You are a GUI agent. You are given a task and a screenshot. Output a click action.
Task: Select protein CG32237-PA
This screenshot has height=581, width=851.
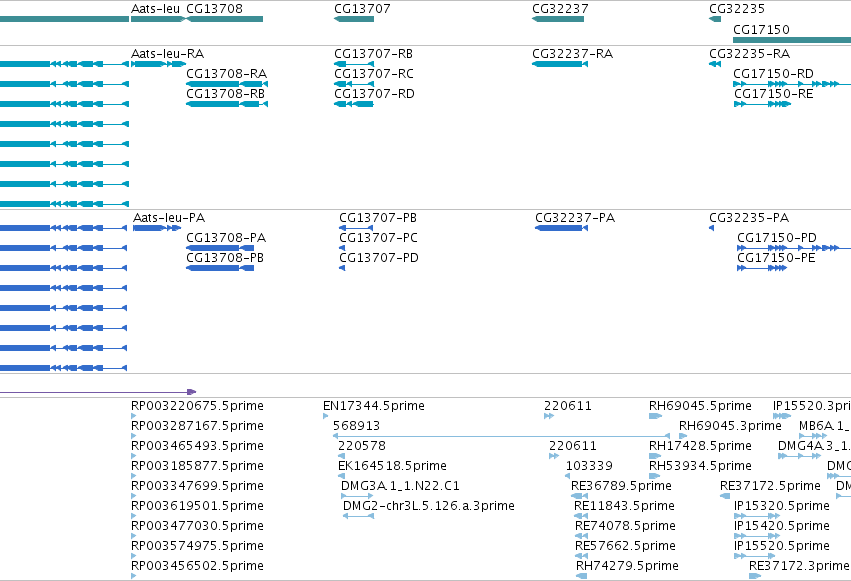pos(575,218)
